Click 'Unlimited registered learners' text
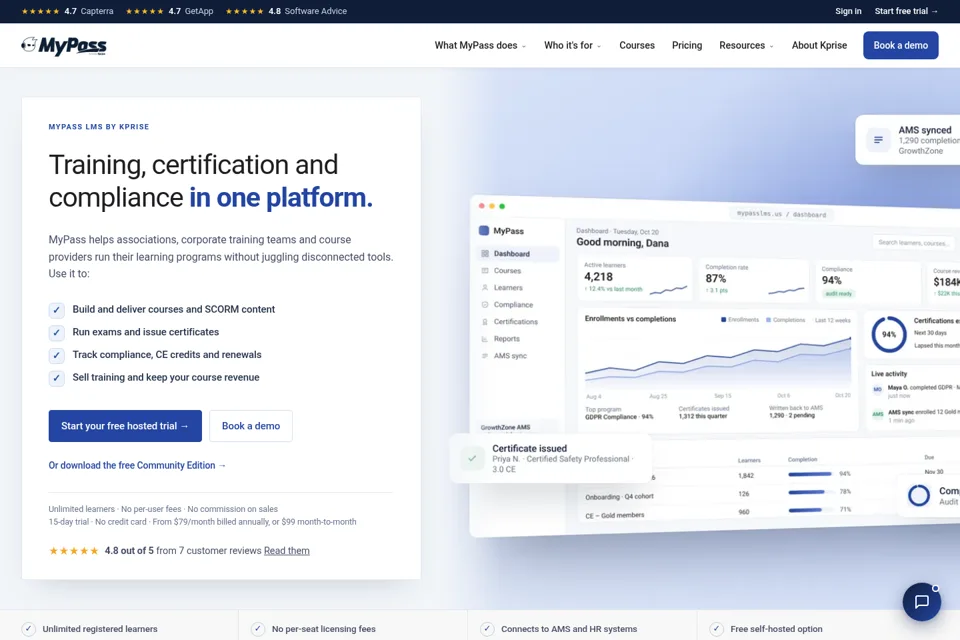The image size is (960, 640). (x=100, y=629)
